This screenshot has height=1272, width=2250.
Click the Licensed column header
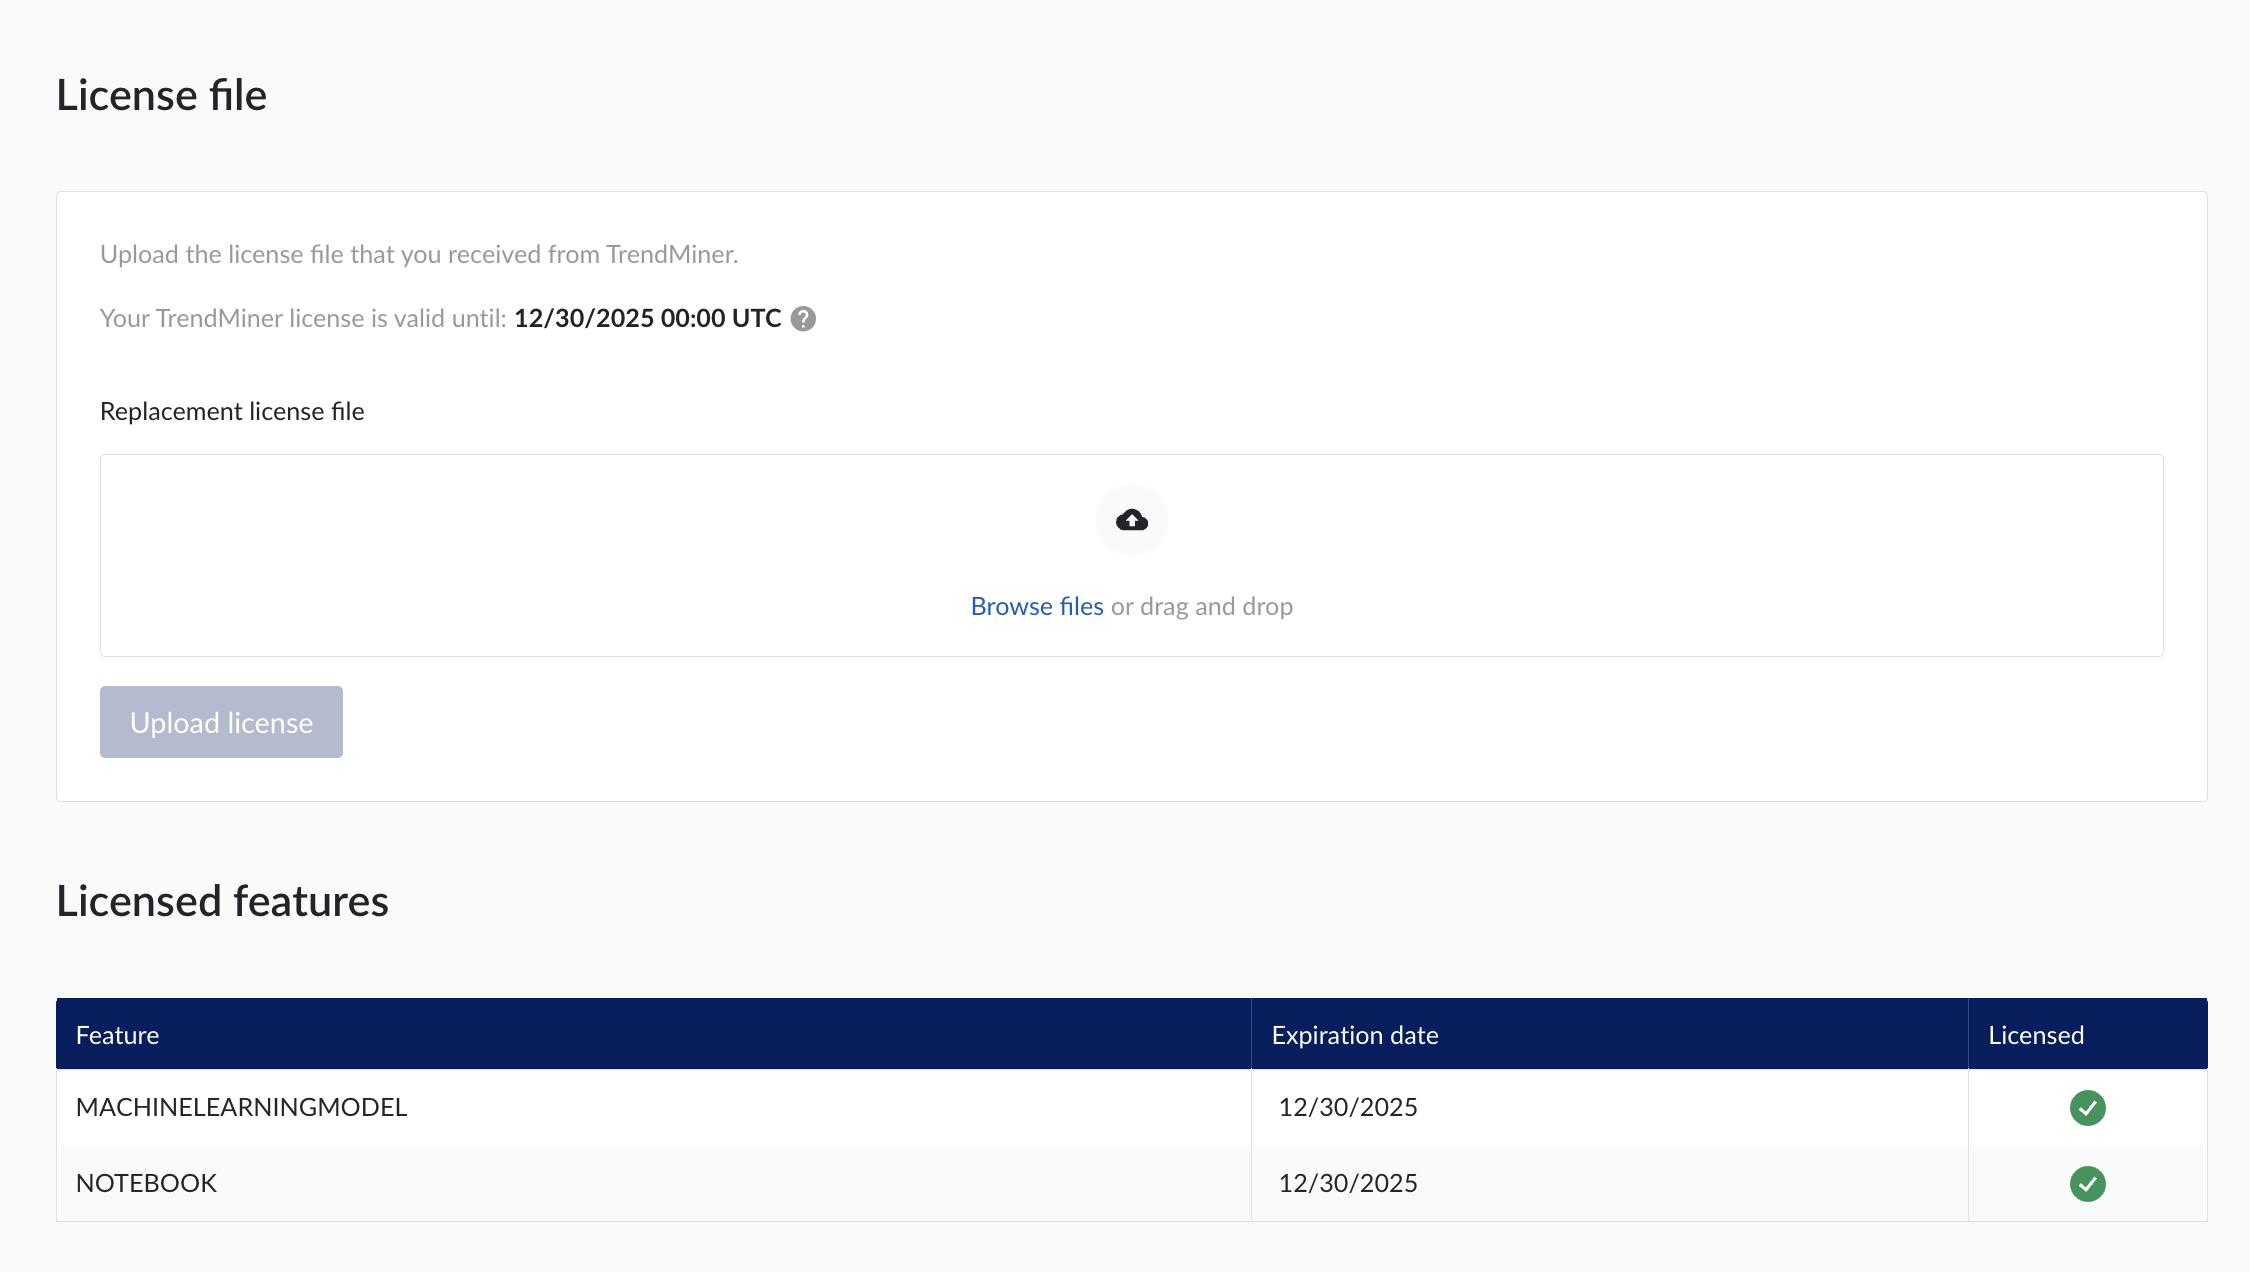pyautogui.click(x=2035, y=1035)
